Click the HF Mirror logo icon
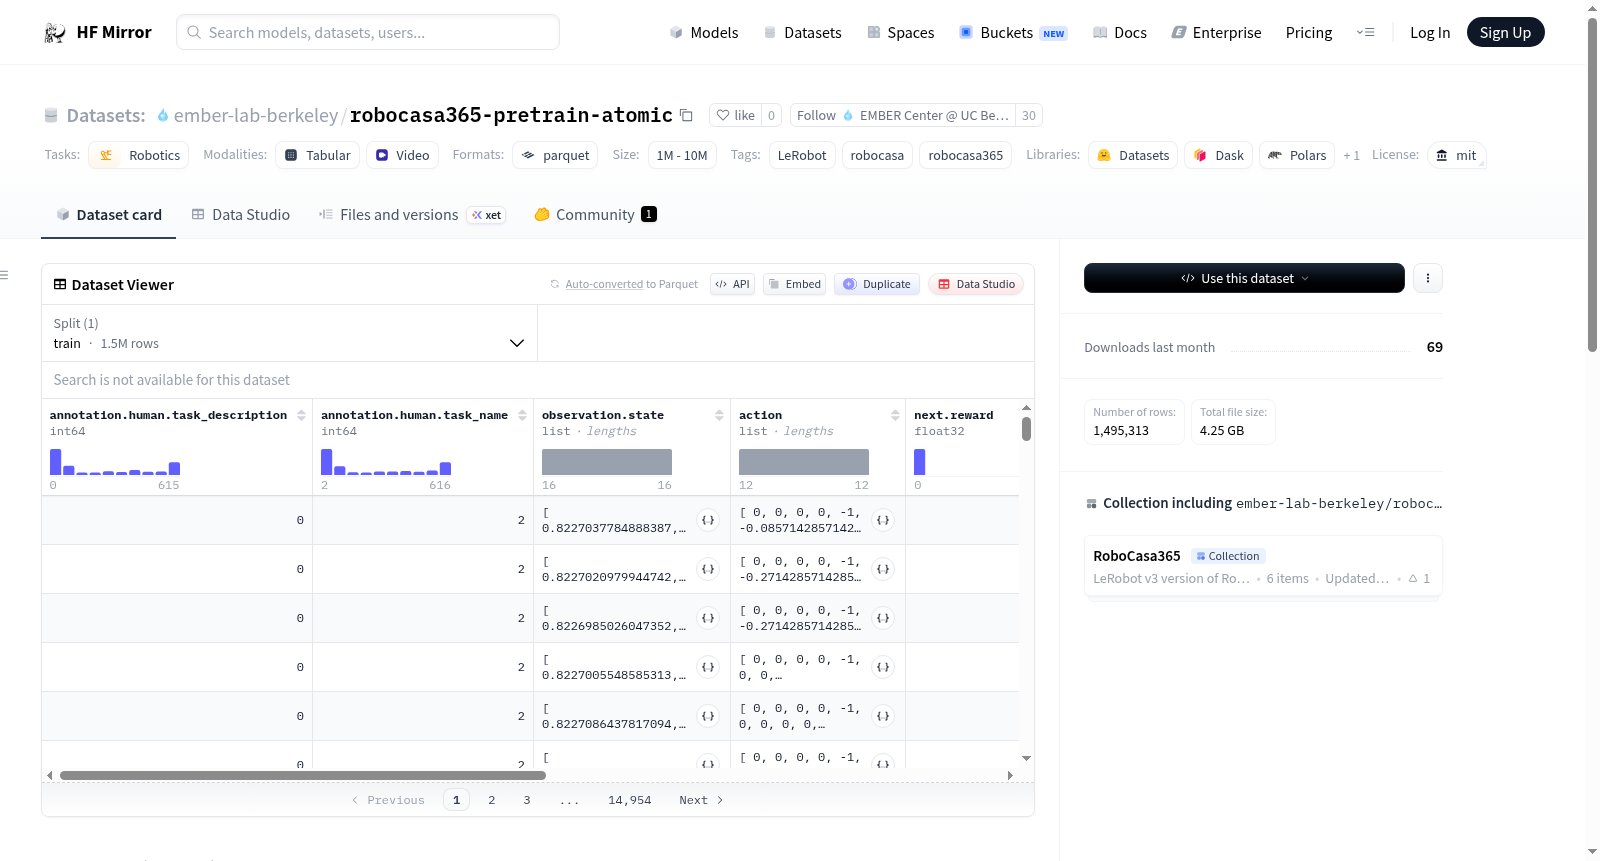 [55, 33]
